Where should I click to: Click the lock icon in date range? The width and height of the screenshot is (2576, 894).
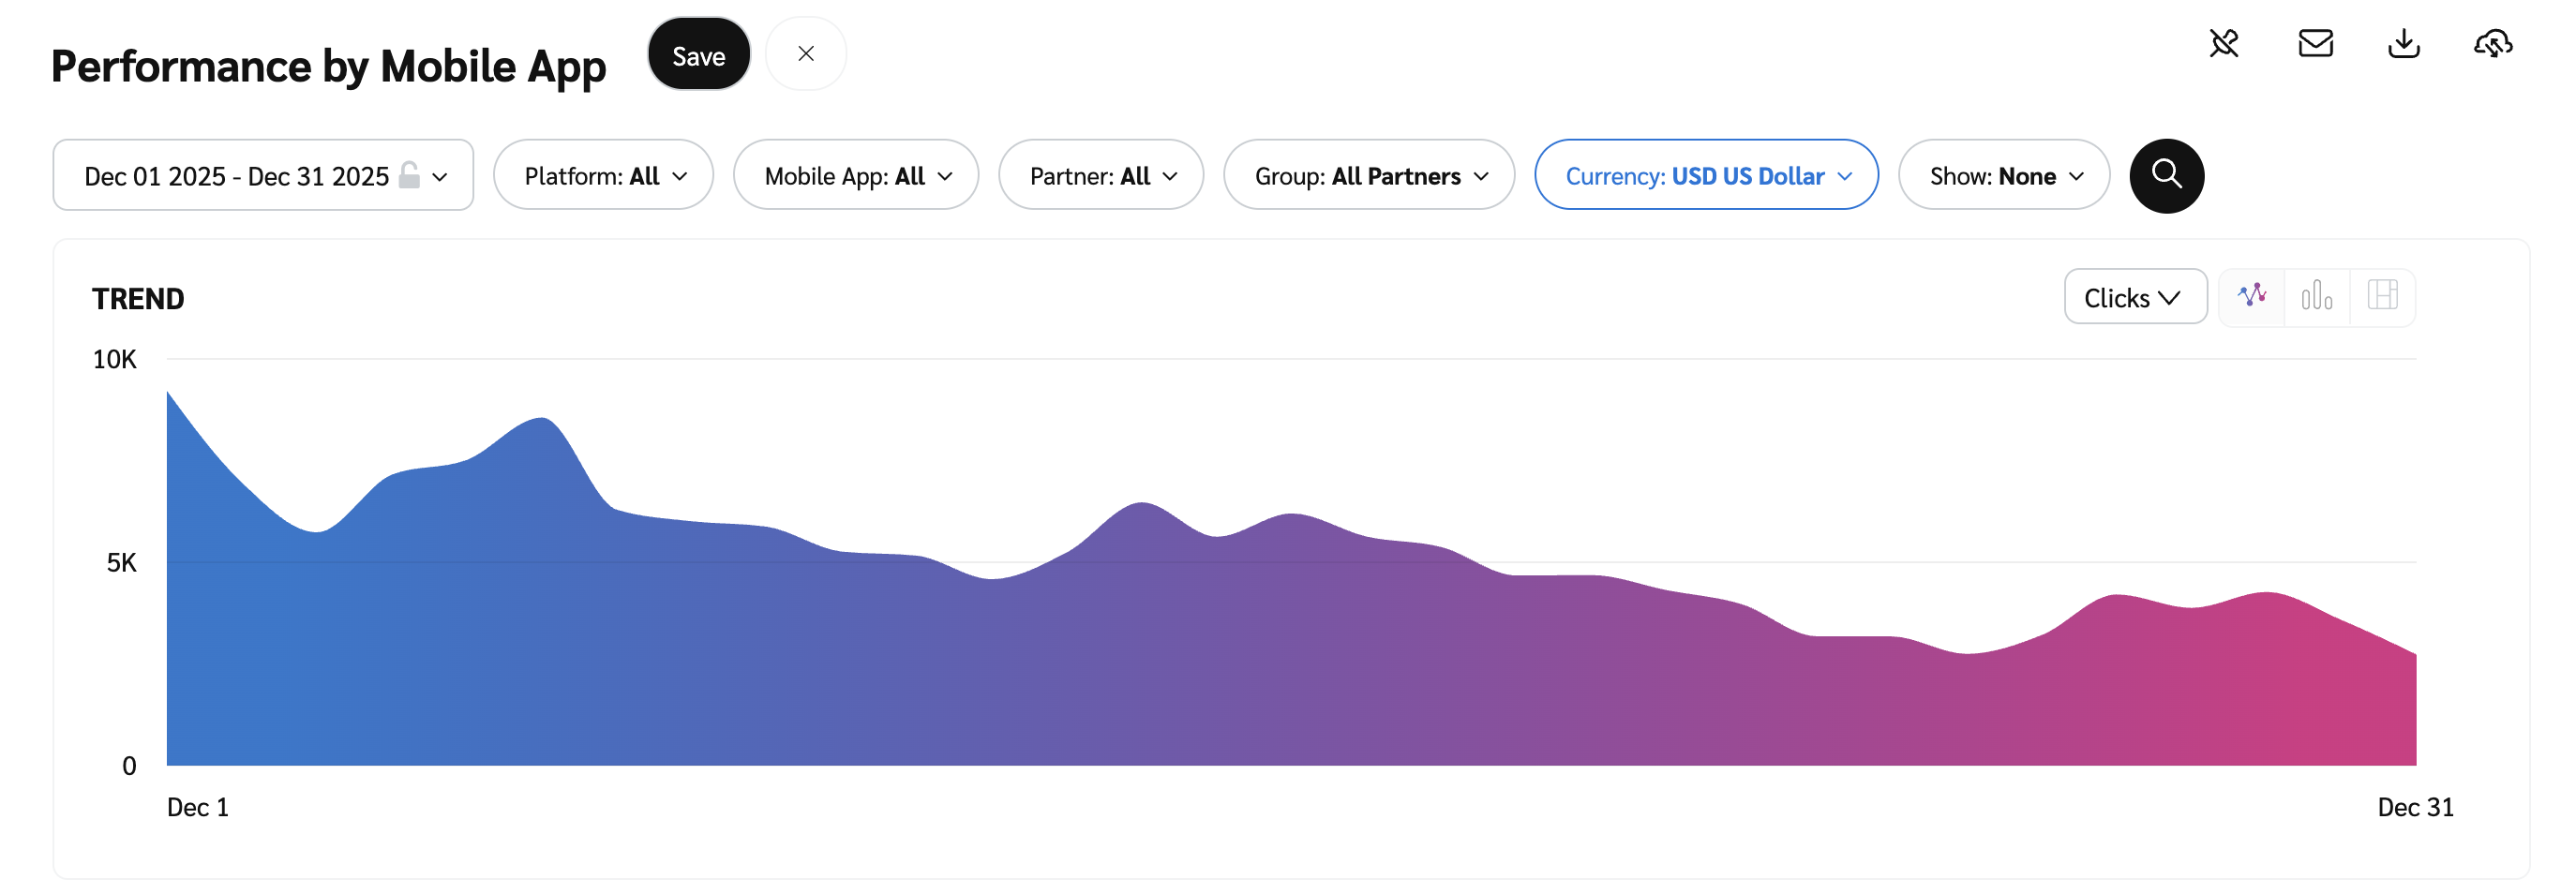click(x=409, y=176)
